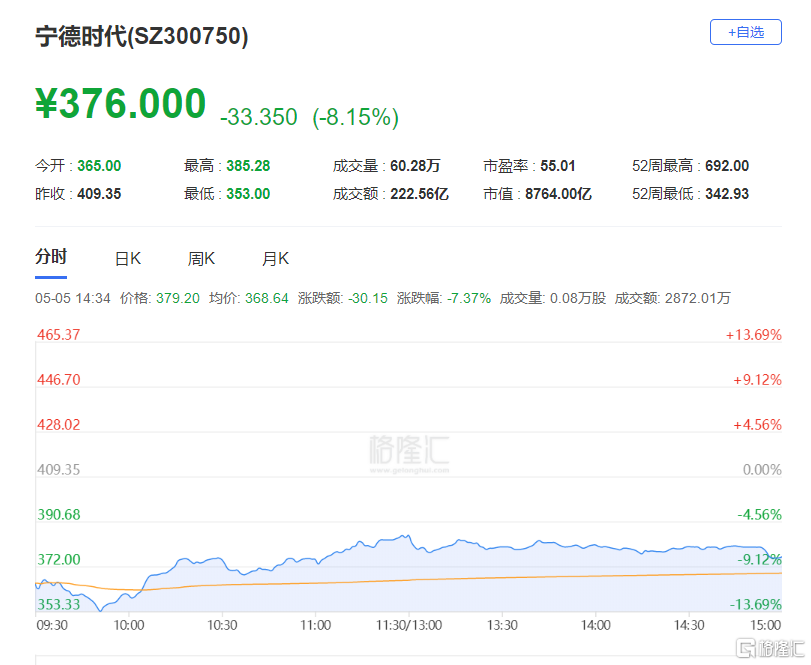This screenshot has width=811, height=665.
Task: Click the 13:30 time axis label
Action: point(502,625)
